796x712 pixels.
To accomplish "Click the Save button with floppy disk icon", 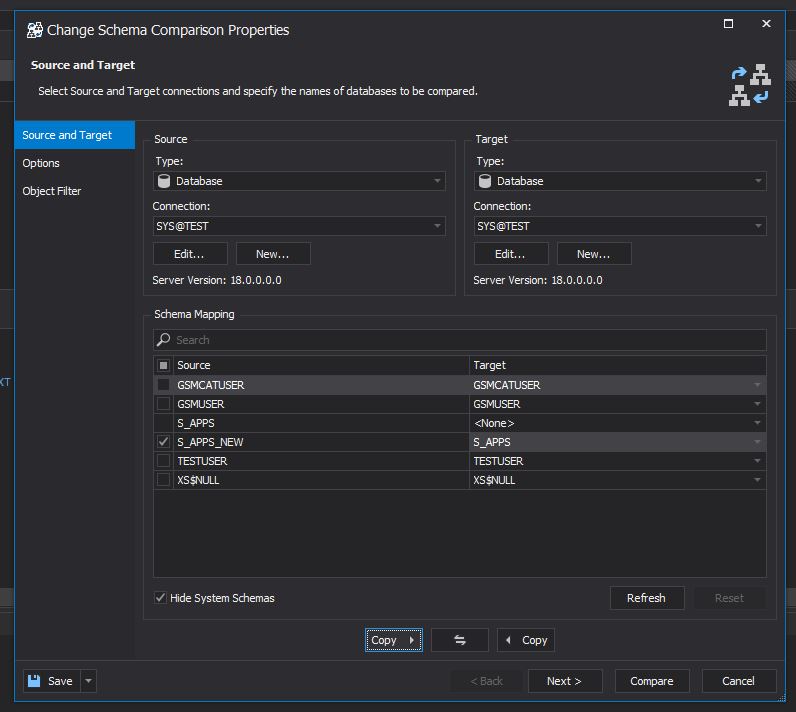I will coord(50,681).
